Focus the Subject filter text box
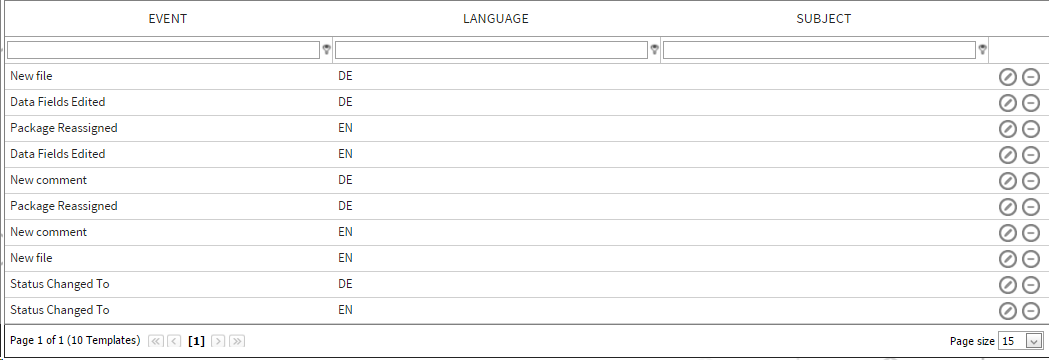Screen dimensions: 1049x360 [x=819, y=50]
